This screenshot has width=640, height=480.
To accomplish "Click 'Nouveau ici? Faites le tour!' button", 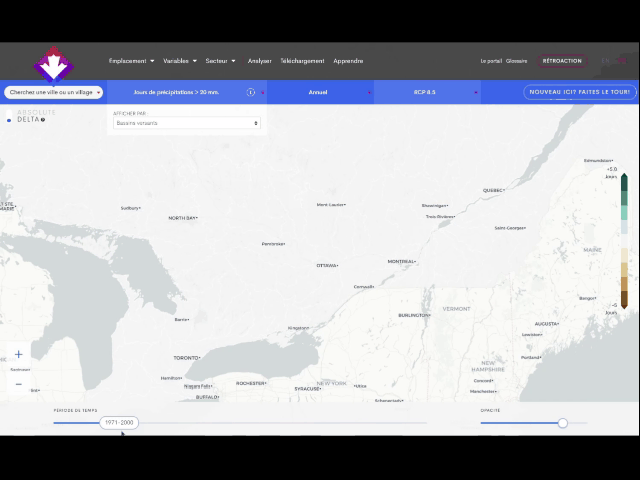I will (580, 92).
